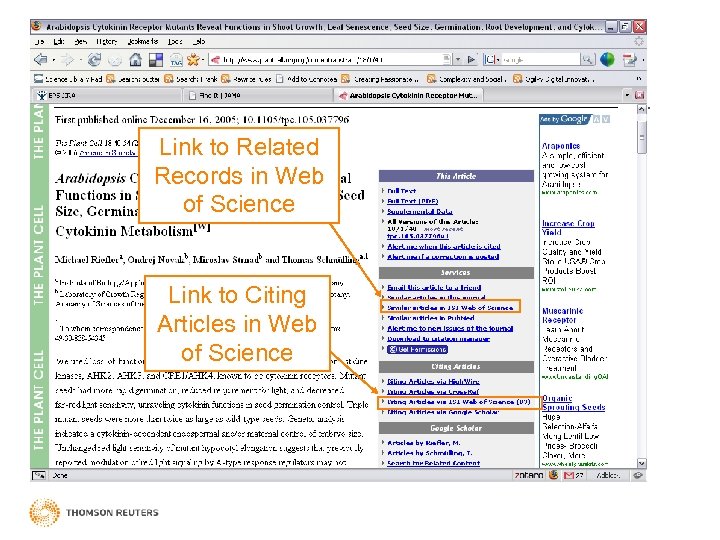Screen dimensions: 720x540
Task: Click the Get Permissions button
Action: (417, 349)
